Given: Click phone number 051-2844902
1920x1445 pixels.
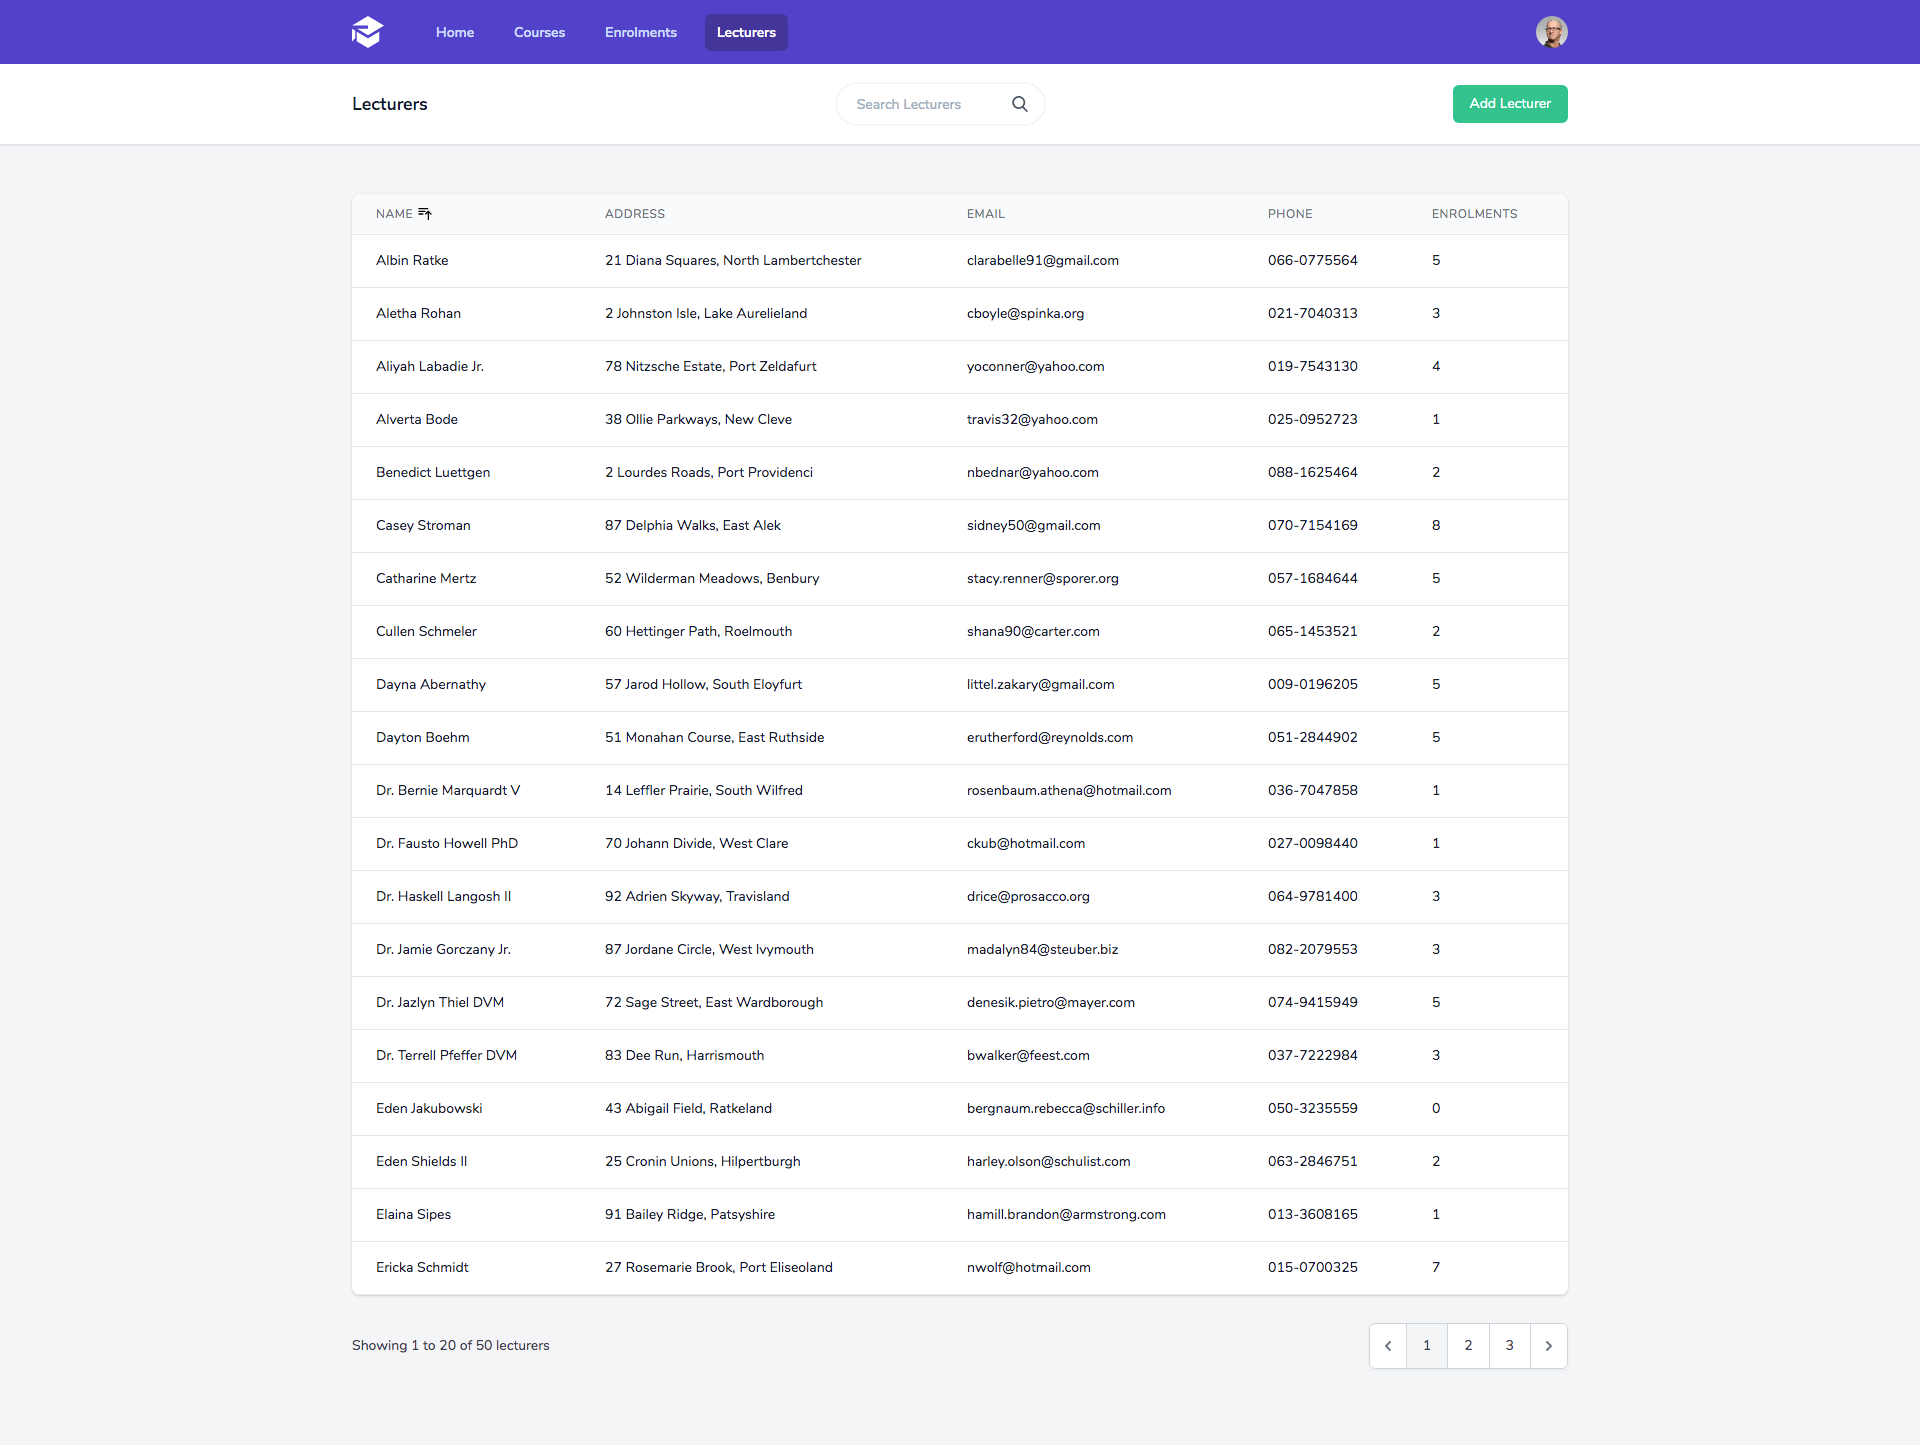Looking at the screenshot, I should coord(1313,738).
